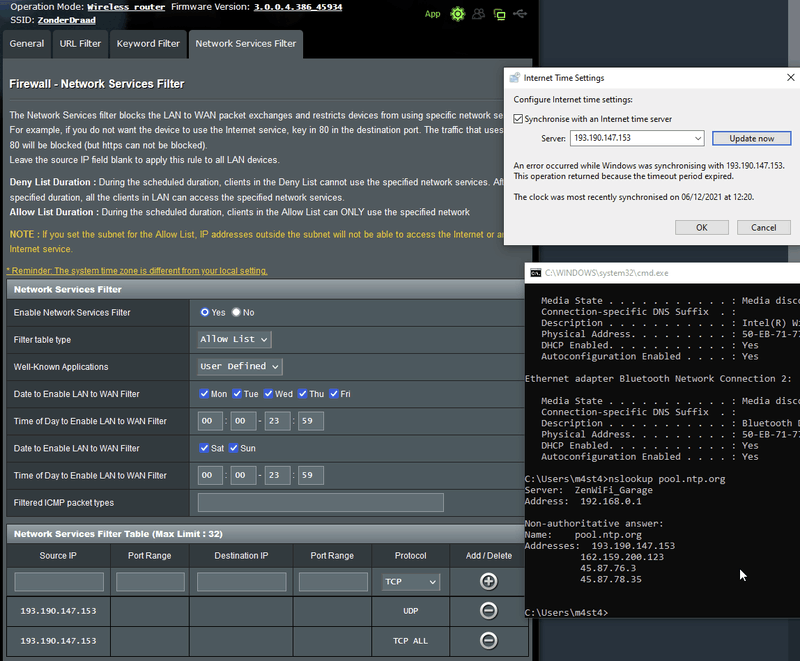Toggle the Sat checkbox
Screen dimensions: 800x661
pos(204,448)
